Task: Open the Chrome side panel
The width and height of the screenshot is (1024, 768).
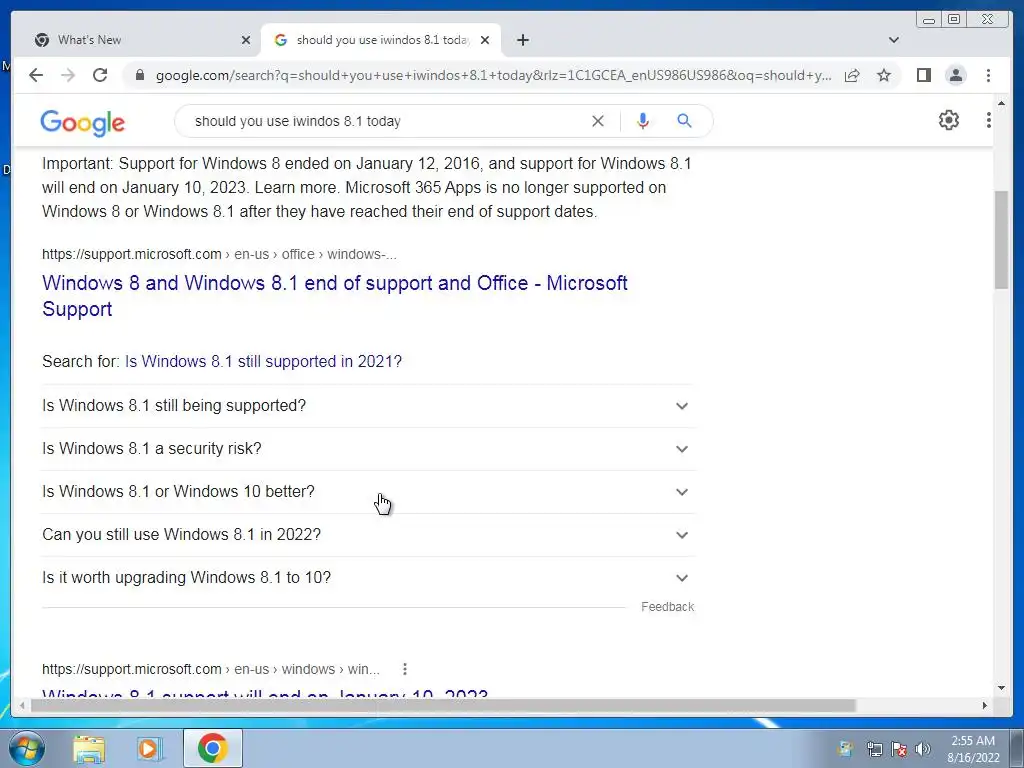Action: (923, 75)
